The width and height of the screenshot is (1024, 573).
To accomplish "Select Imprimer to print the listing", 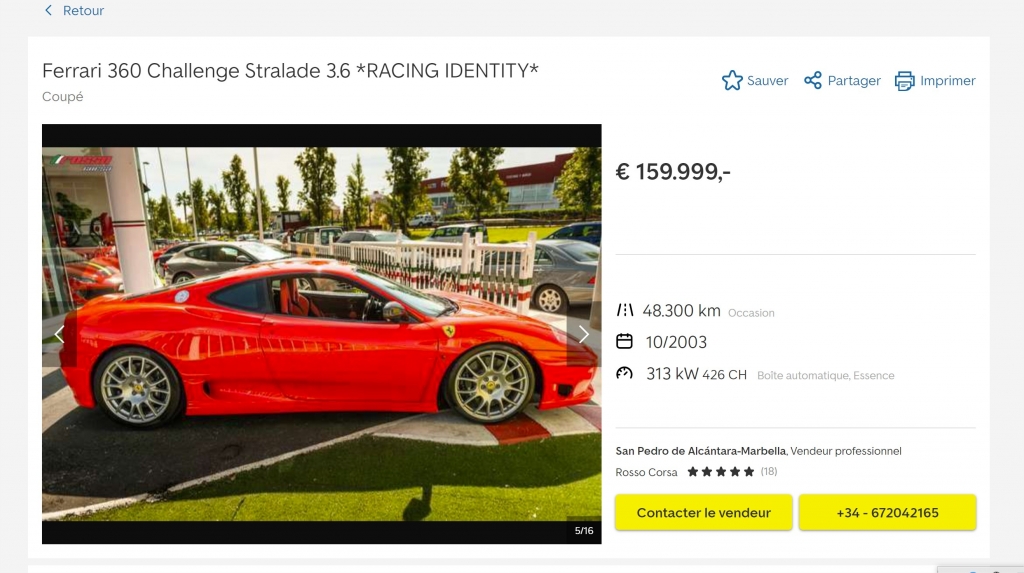I will pyautogui.click(x=948, y=80).
